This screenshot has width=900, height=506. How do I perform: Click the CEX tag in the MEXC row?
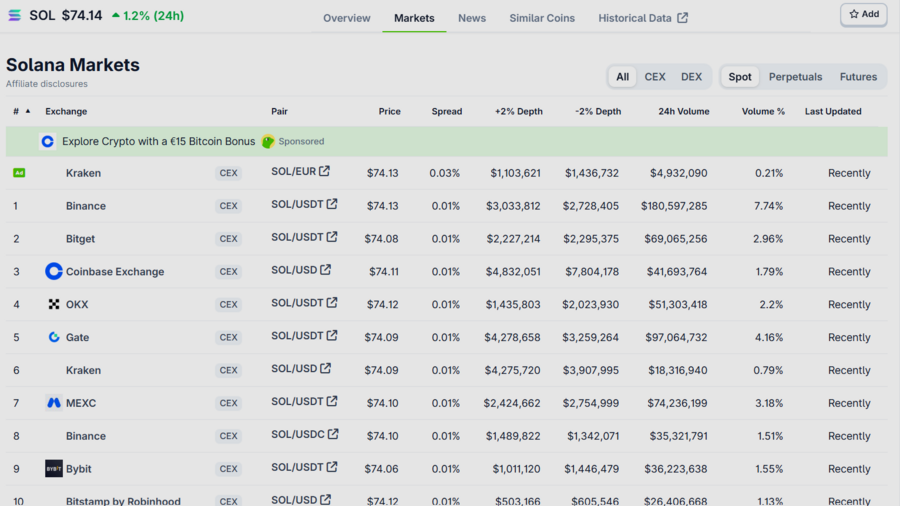(x=228, y=403)
